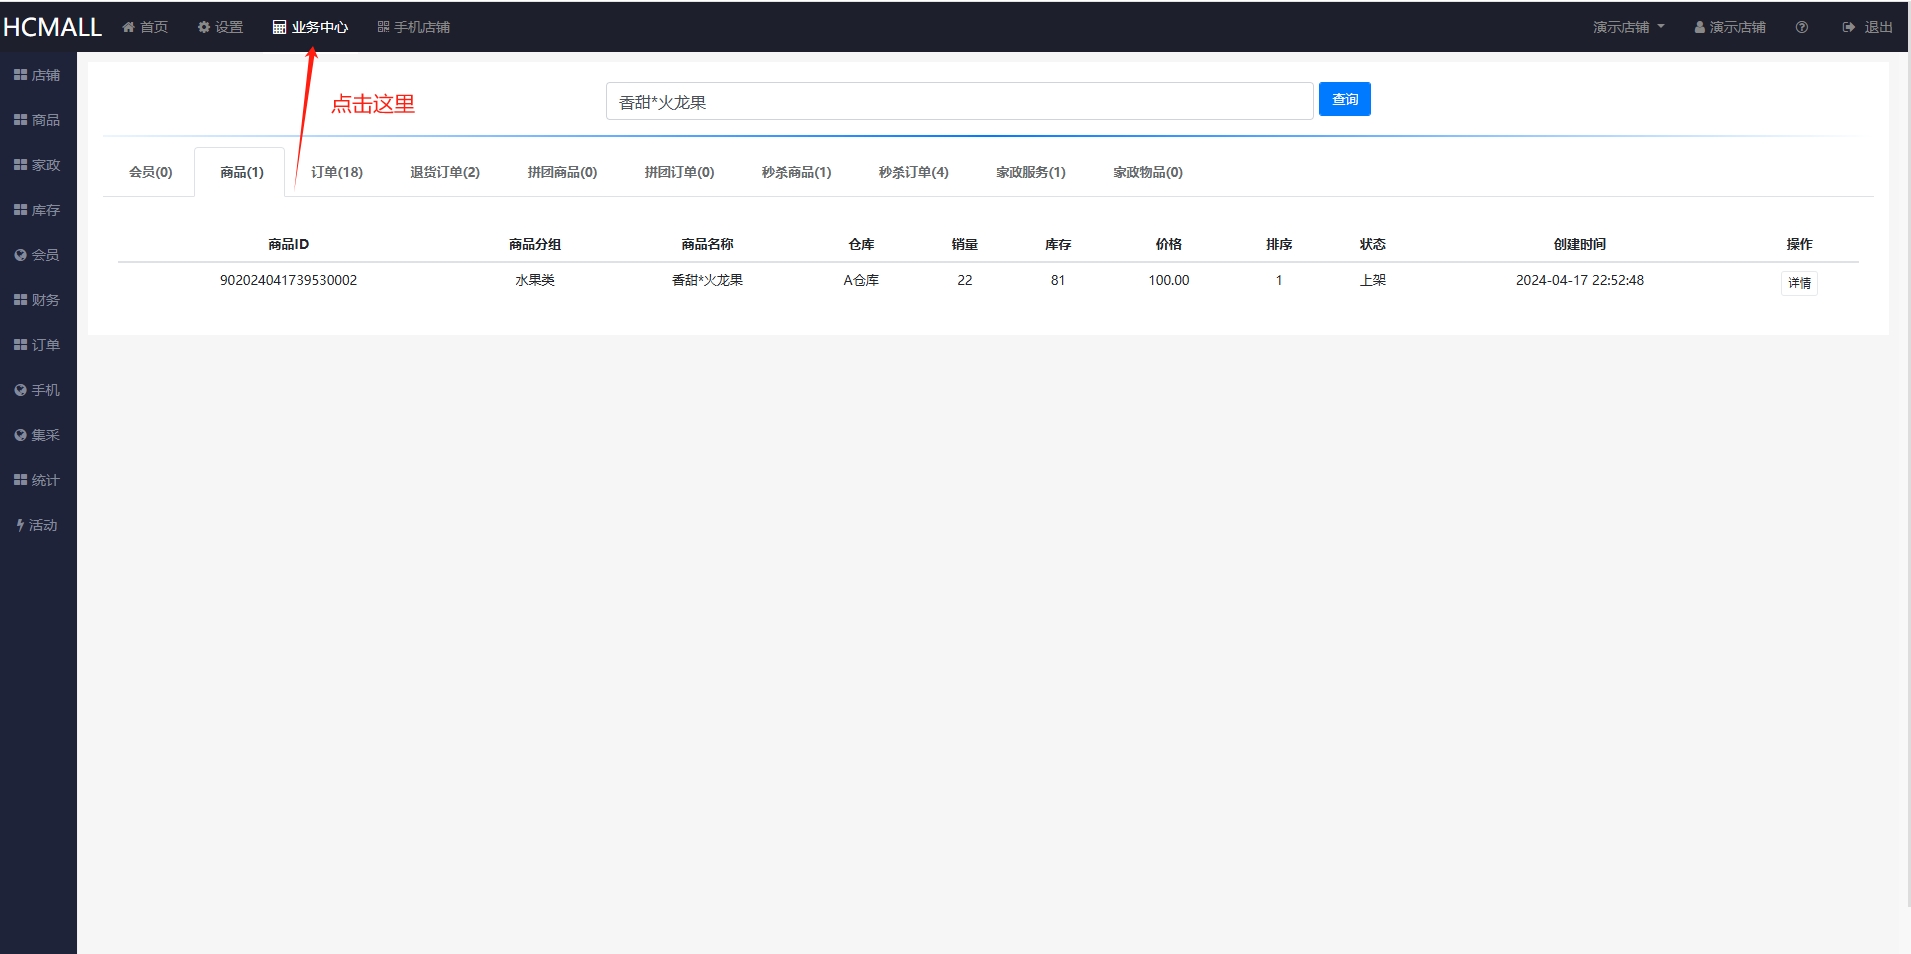Click the 商品ID column header
The height and width of the screenshot is (954, 1911).
[x=288, y=244]
